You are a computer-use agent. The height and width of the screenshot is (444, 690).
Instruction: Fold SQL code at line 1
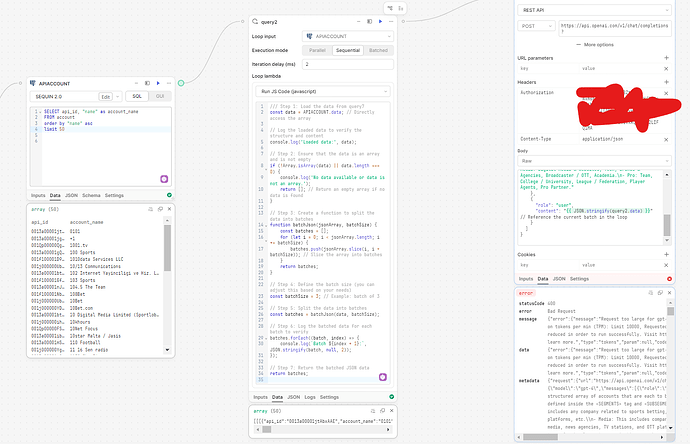pos(40,112)
